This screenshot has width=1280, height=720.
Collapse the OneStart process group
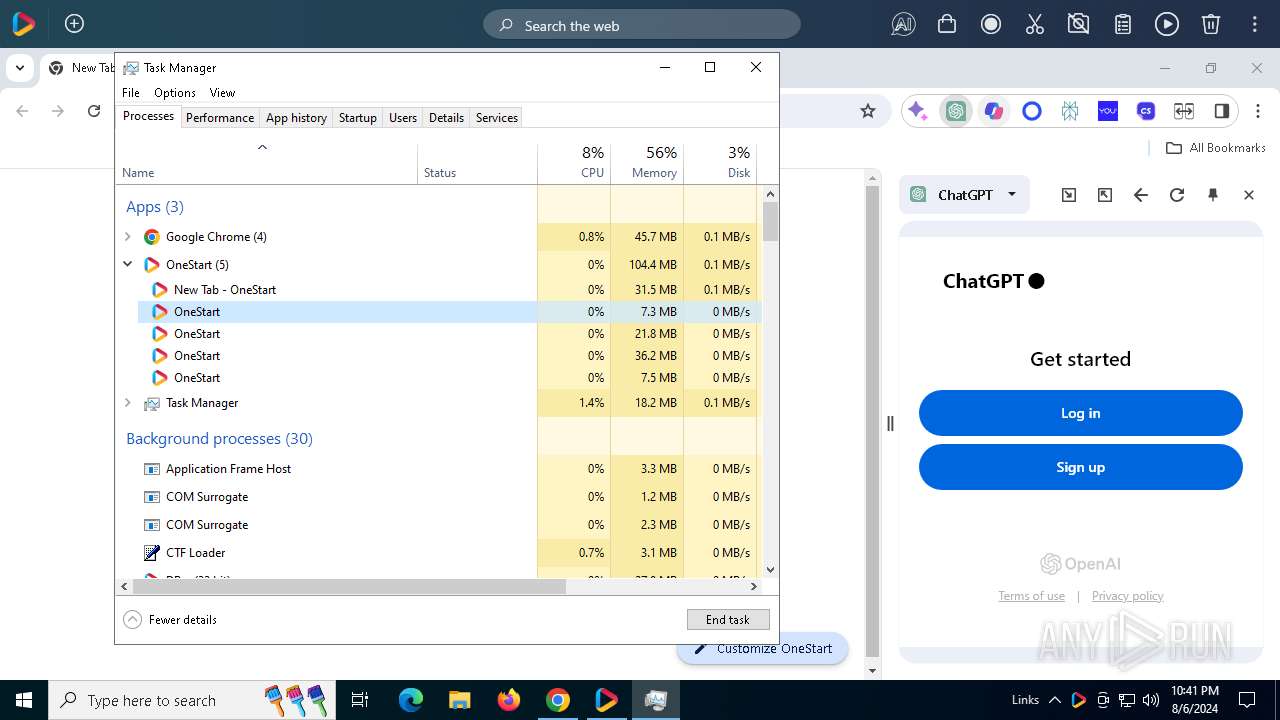point(127,265)
